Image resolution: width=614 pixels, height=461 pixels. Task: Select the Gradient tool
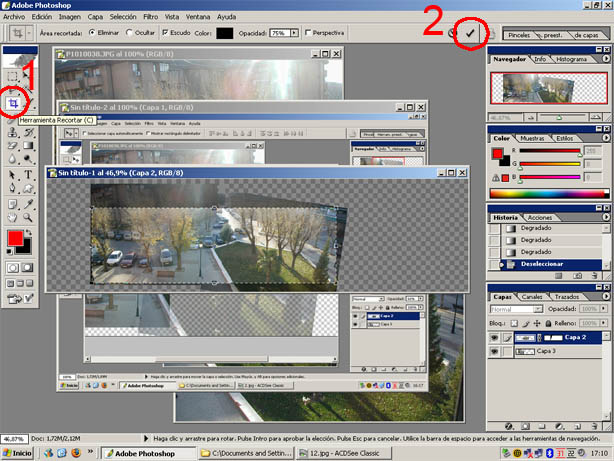28,146
